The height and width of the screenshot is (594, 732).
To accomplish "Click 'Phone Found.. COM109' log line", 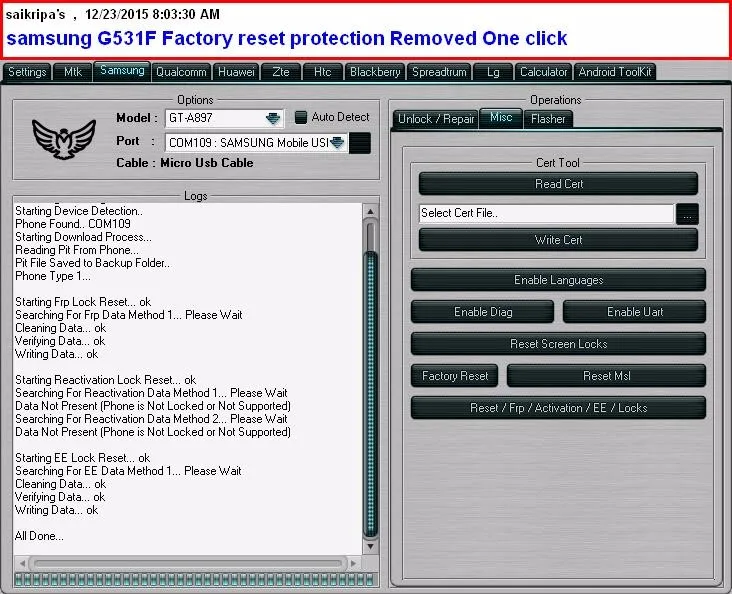I will (x=73, y=224).
